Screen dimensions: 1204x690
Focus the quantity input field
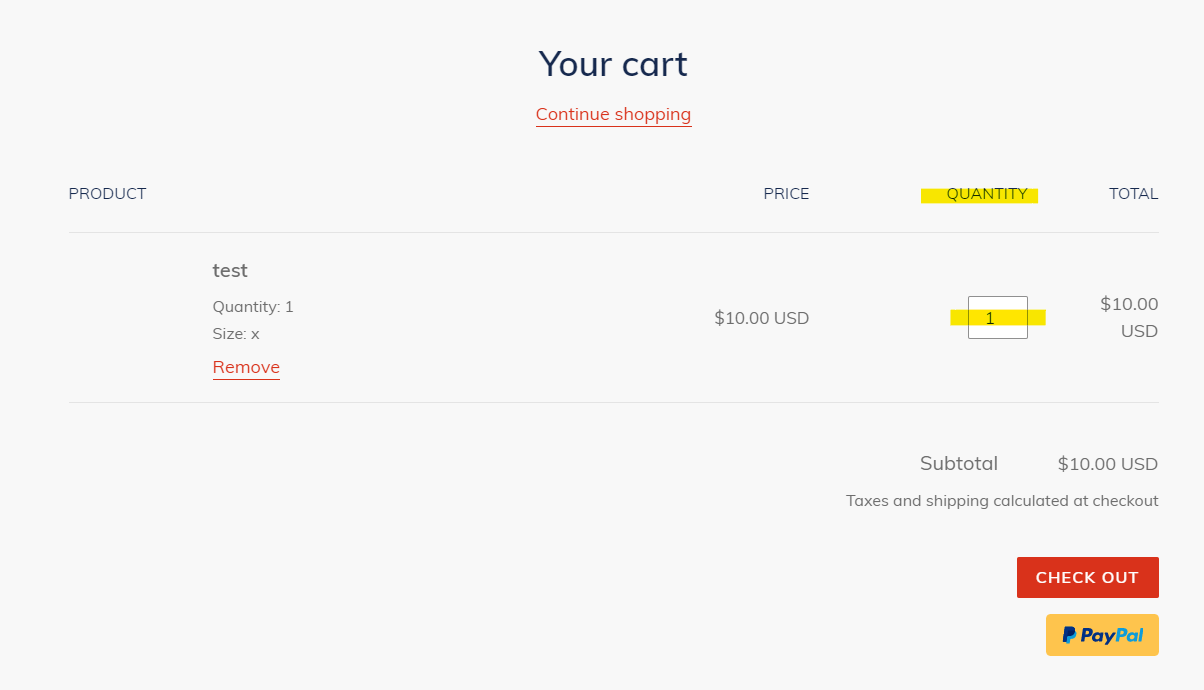click(x=997, y=318)
